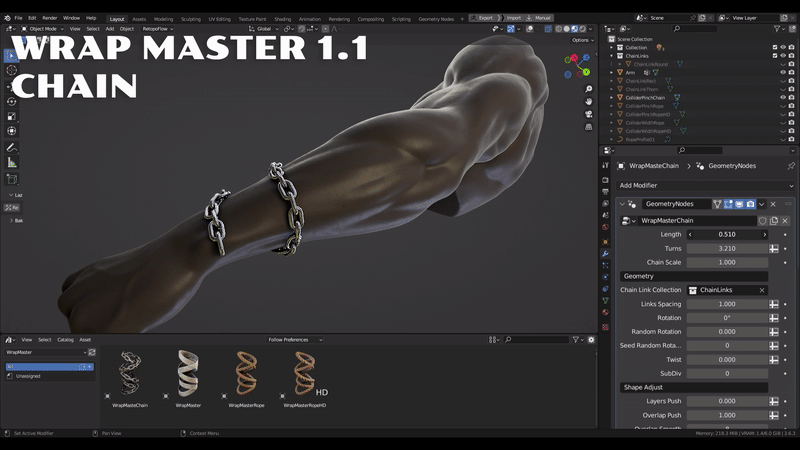This screenshot has height=450, width=800.
Task: Click the green Y axis navigation gizmo
Action: (586, 72)
